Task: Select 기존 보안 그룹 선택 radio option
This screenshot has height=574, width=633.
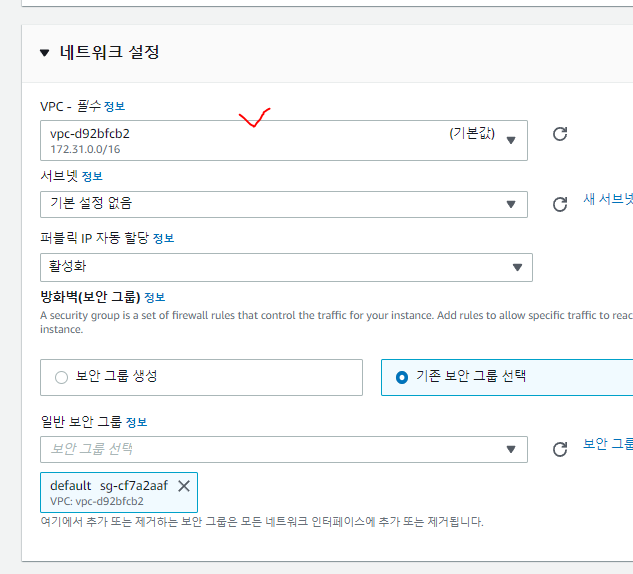Action: (x=402, y=377)
